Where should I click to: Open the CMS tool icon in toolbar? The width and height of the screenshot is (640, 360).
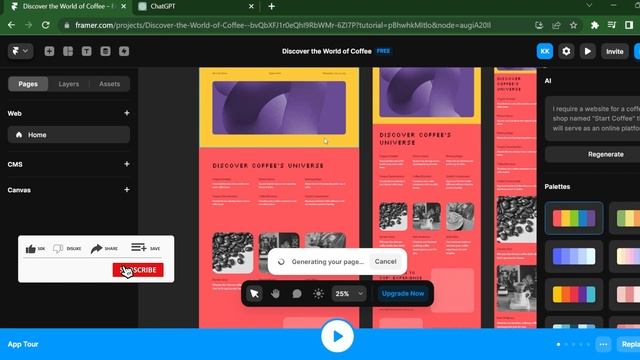click(x=105, y=51)
